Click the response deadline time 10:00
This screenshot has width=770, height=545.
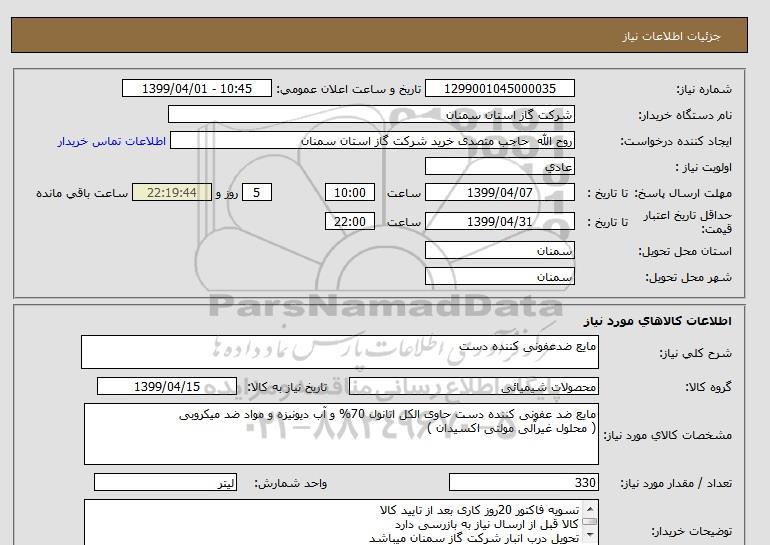click(350, 192)
